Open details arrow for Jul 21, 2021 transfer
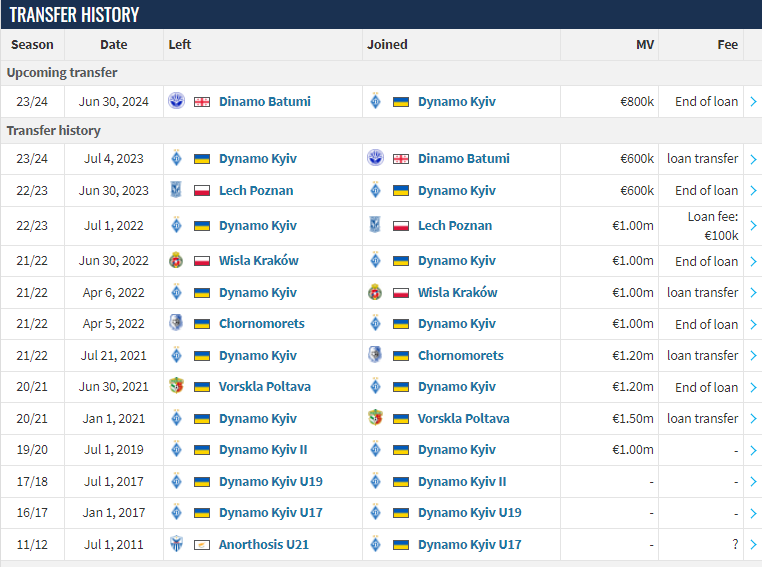This screenshot has height=567, width=762. pos(753,356)
